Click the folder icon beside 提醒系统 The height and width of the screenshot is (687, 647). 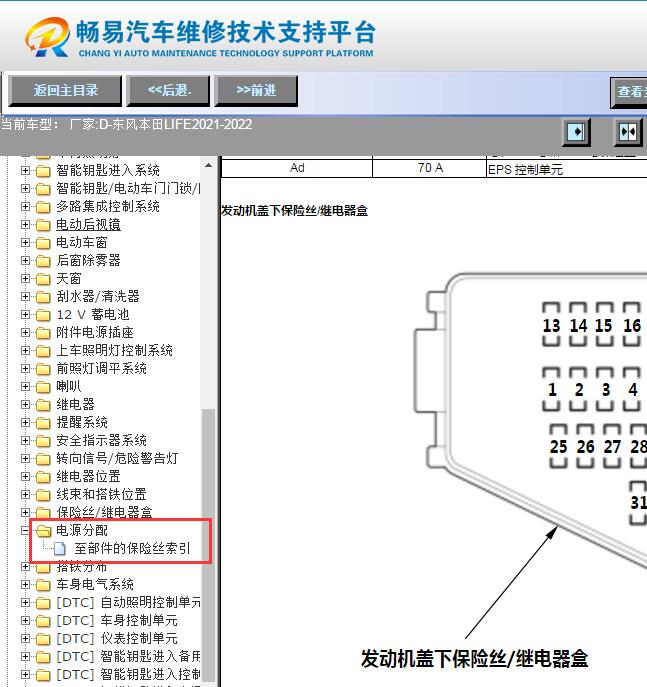[x=43, y=422]
